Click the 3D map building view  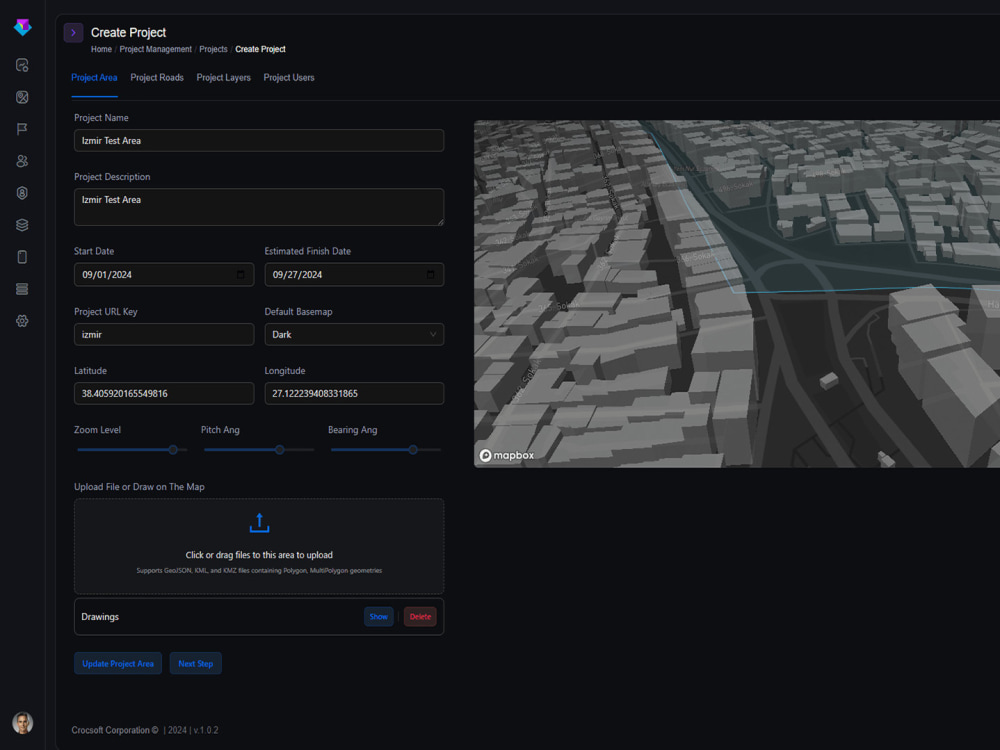point(737,293)
